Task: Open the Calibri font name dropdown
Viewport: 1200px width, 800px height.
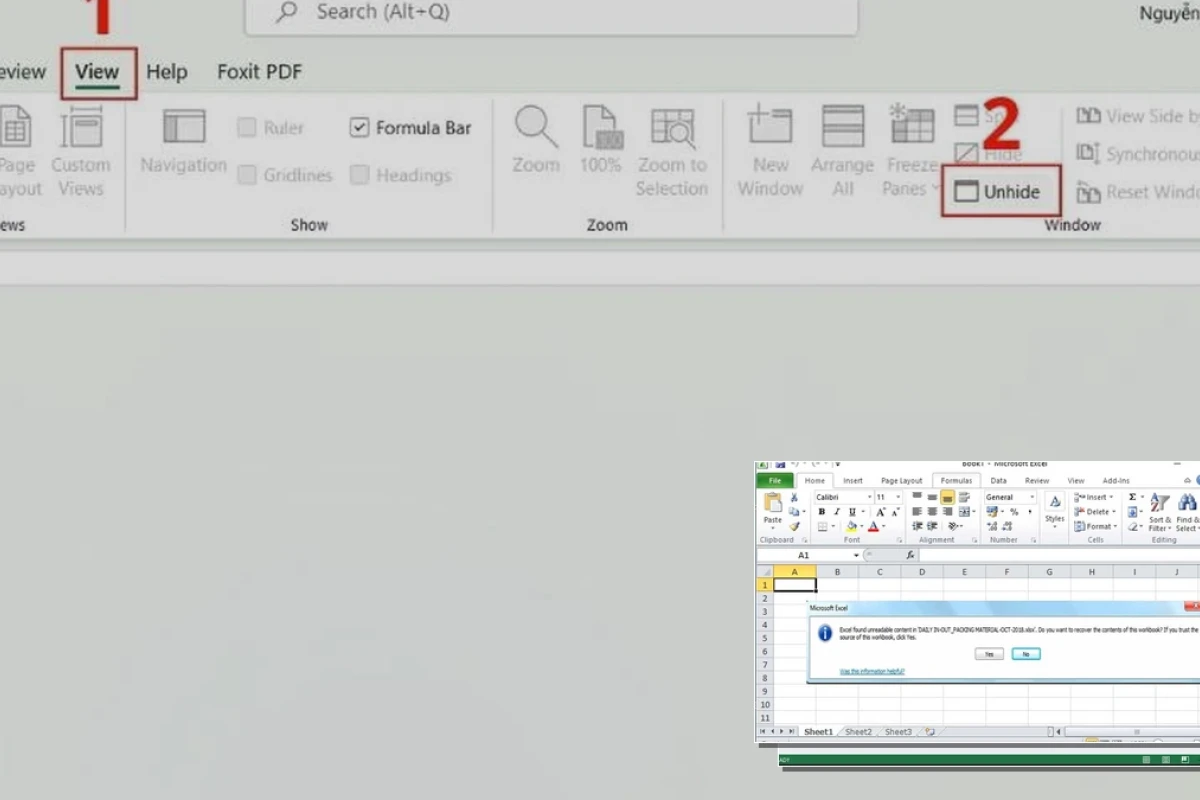Action: coord(870,497)
